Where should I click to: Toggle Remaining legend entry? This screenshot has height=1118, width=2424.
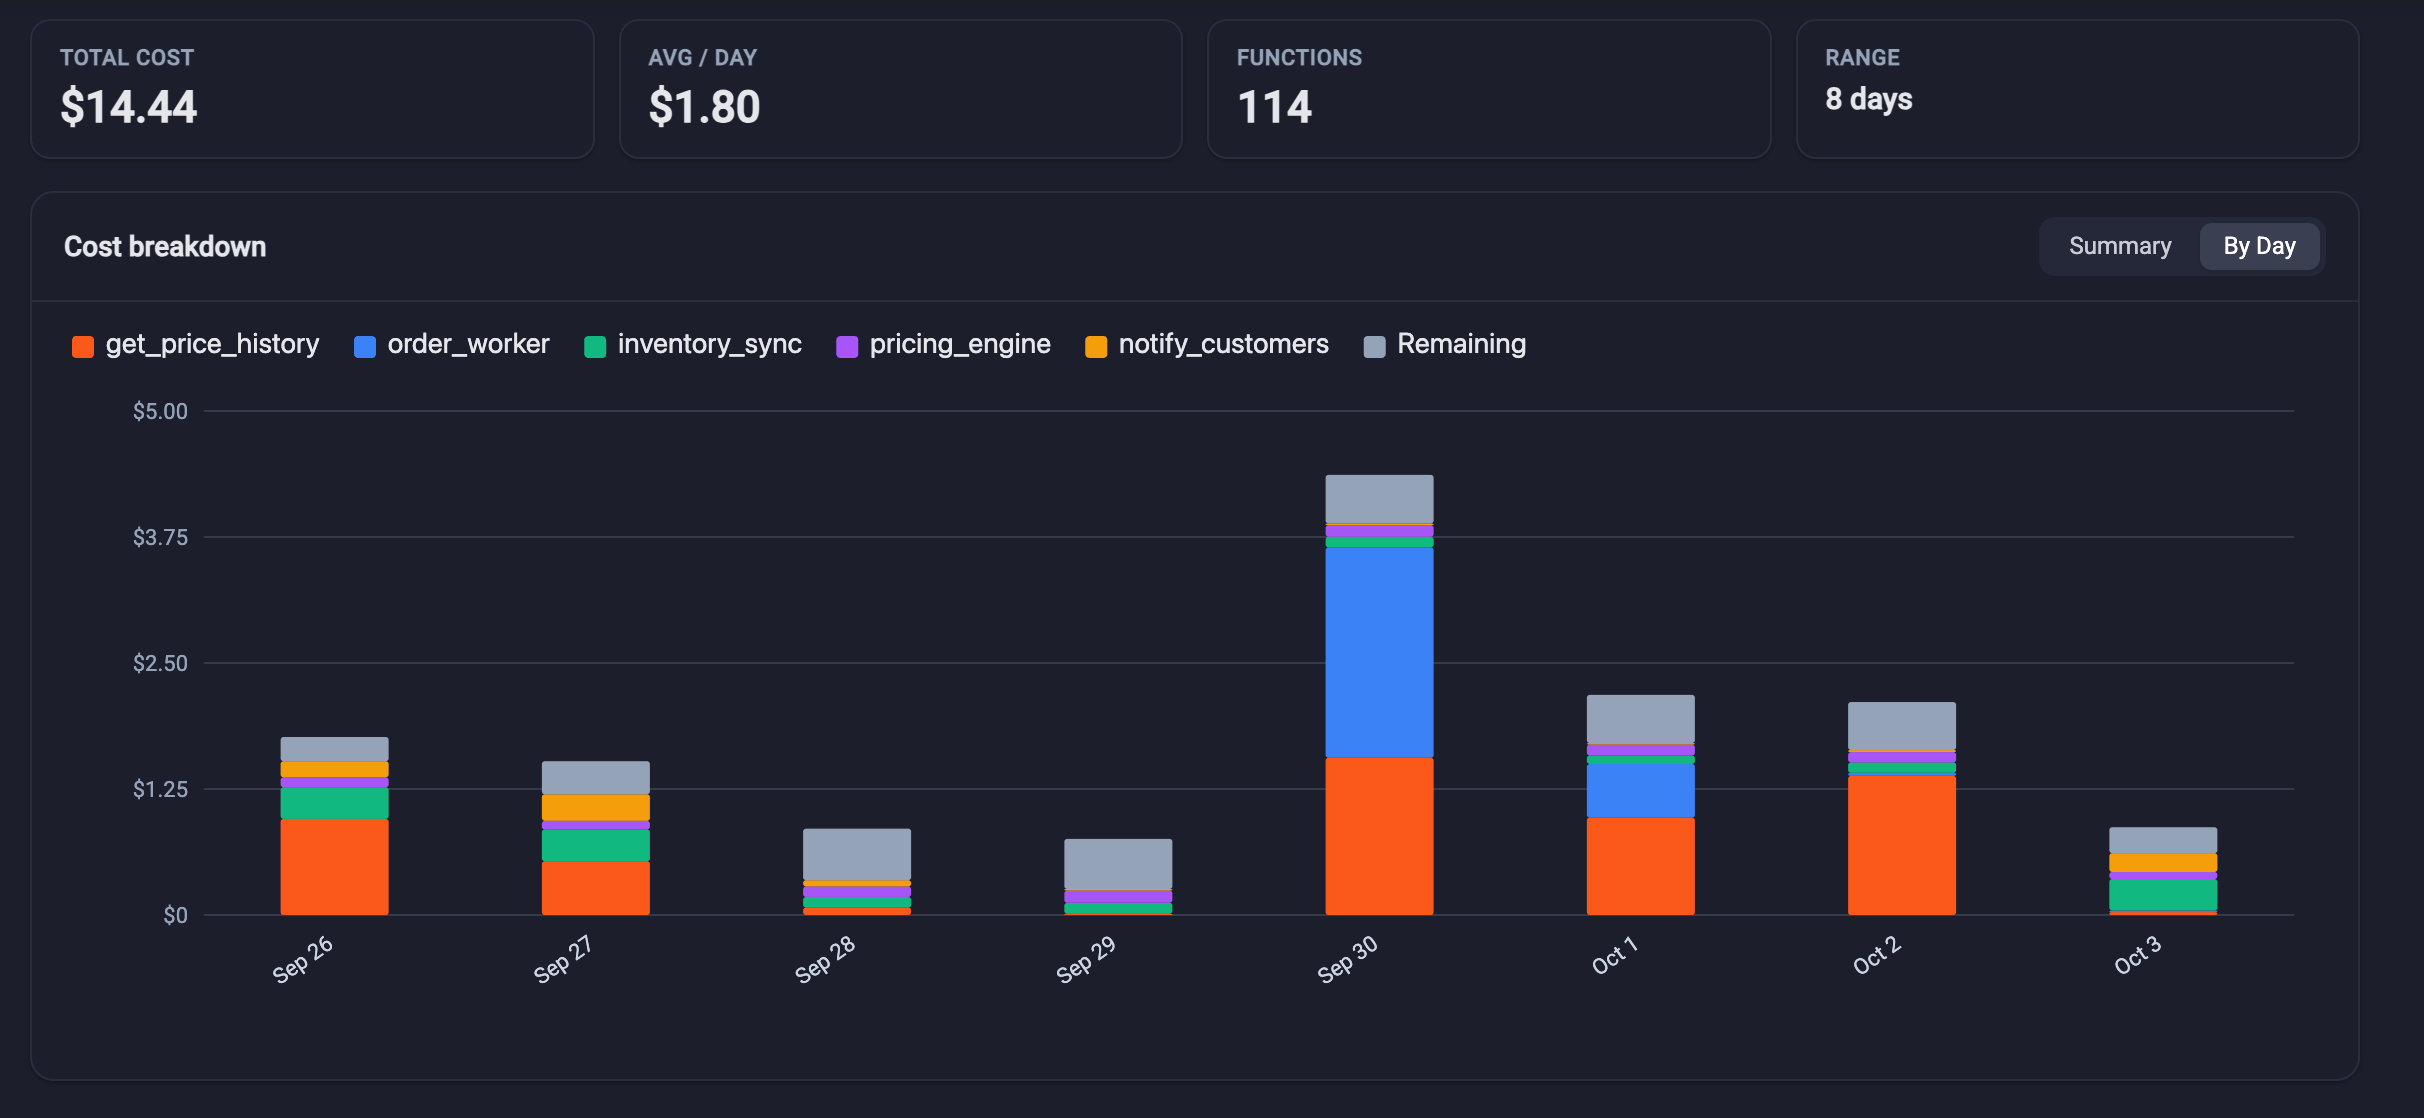(x=1445, y=345)
